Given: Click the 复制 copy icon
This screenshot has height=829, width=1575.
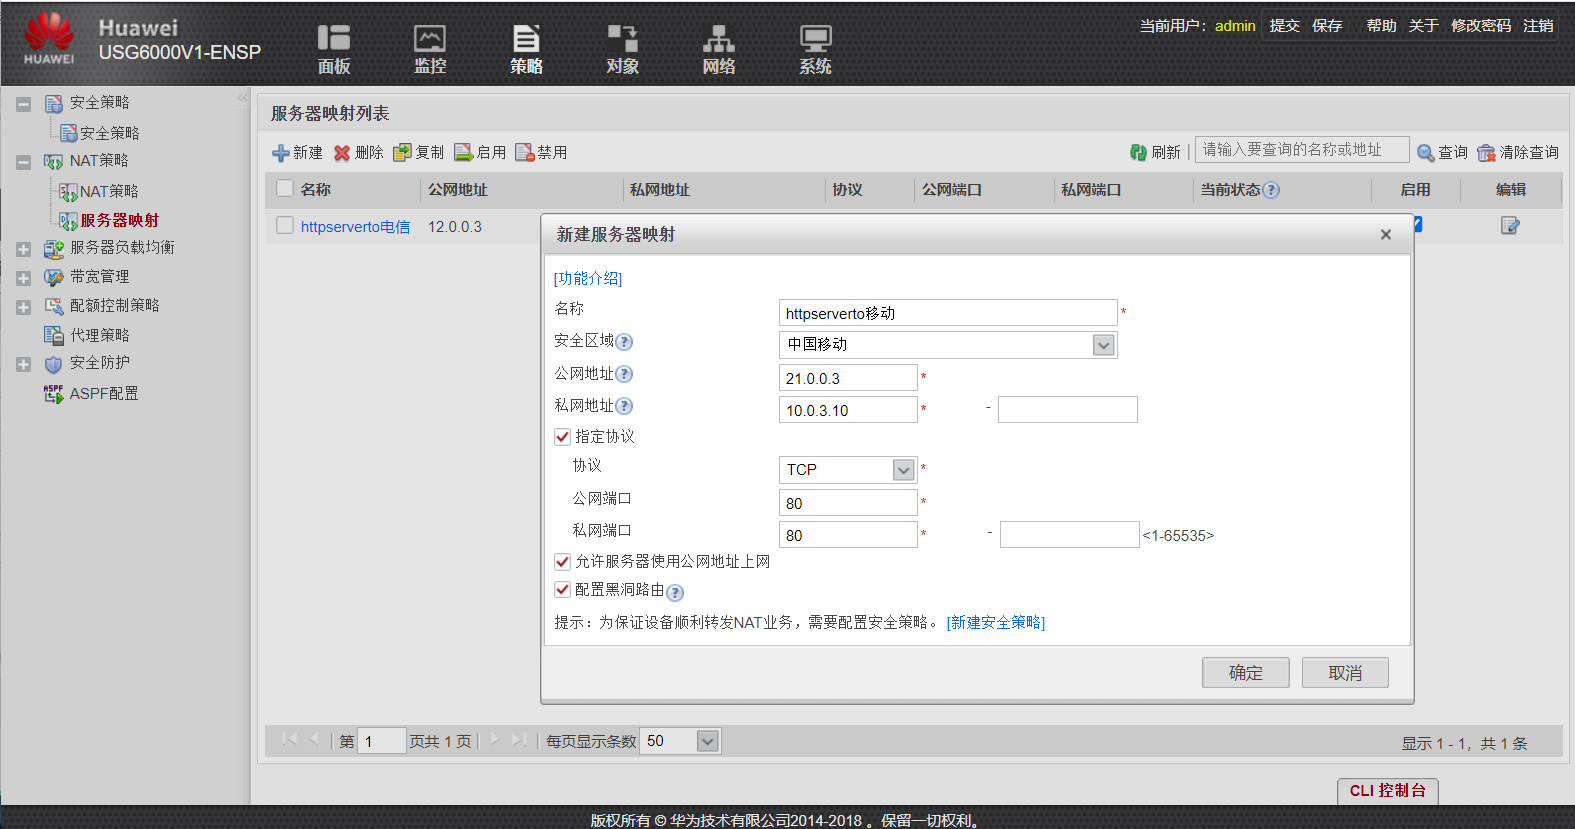Looking at the screenshot, I should [402, 153].
